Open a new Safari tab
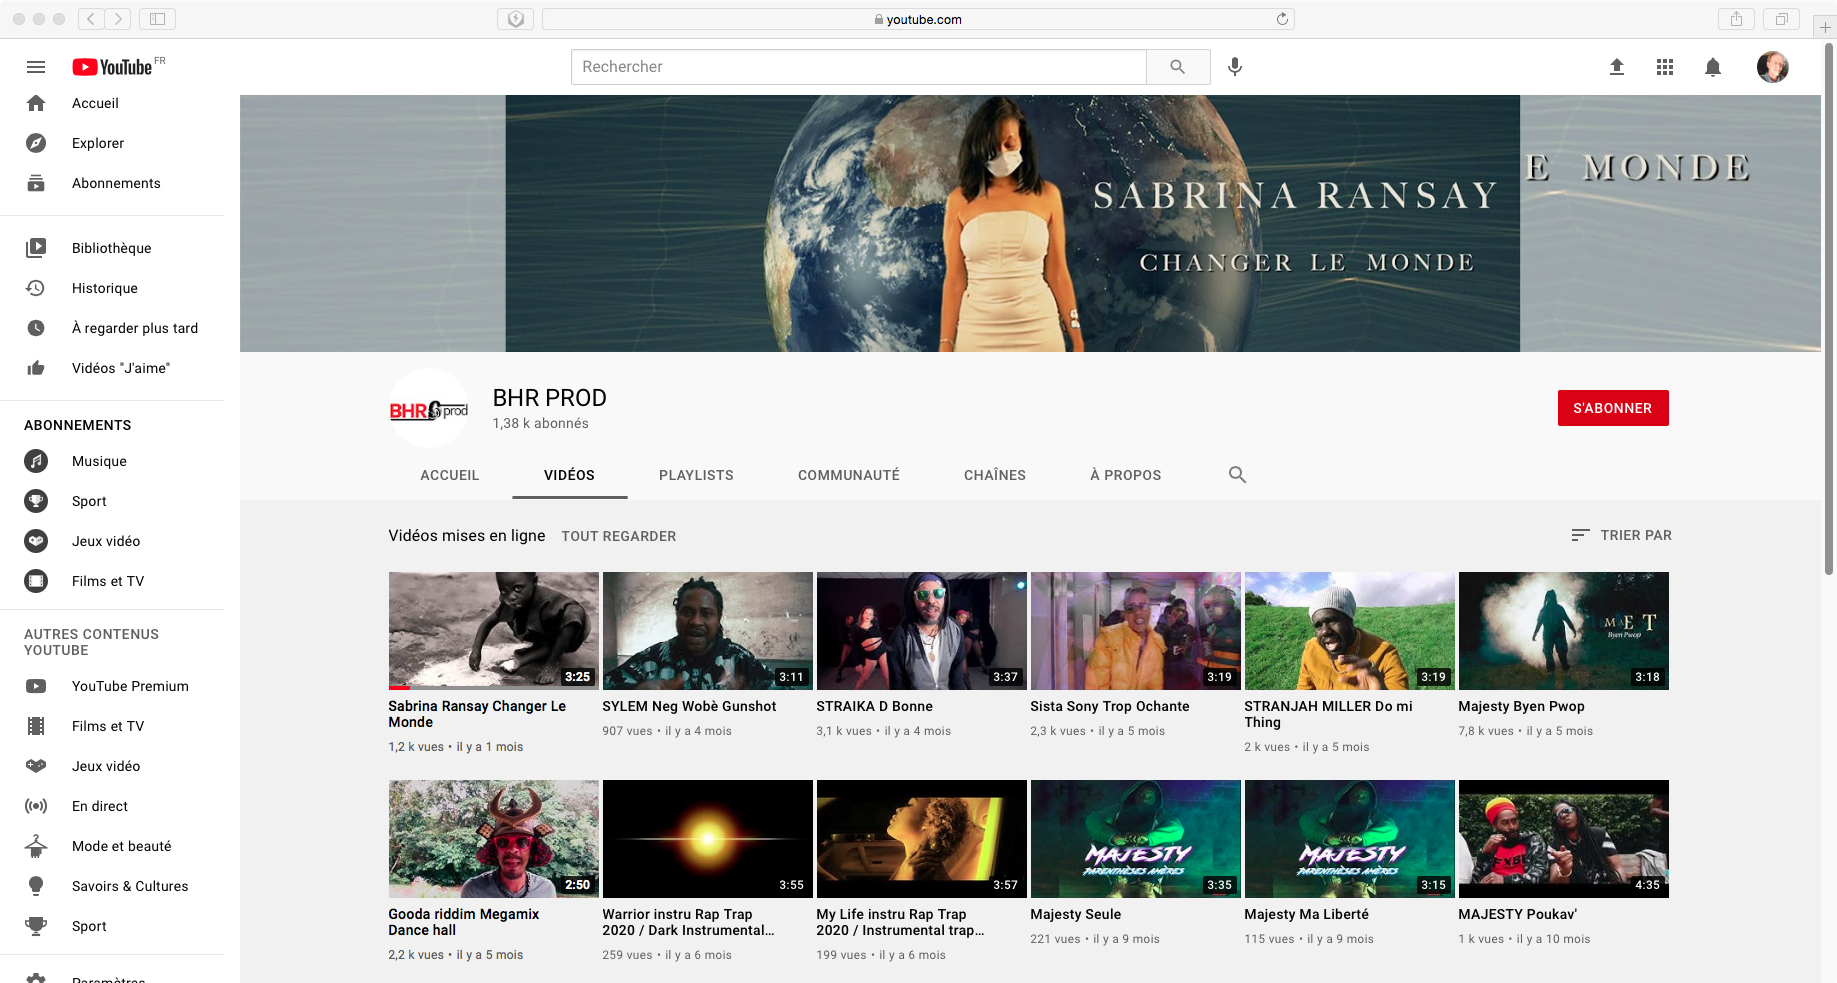This screenshot has height=983, width=1837. click(1825, 27)
